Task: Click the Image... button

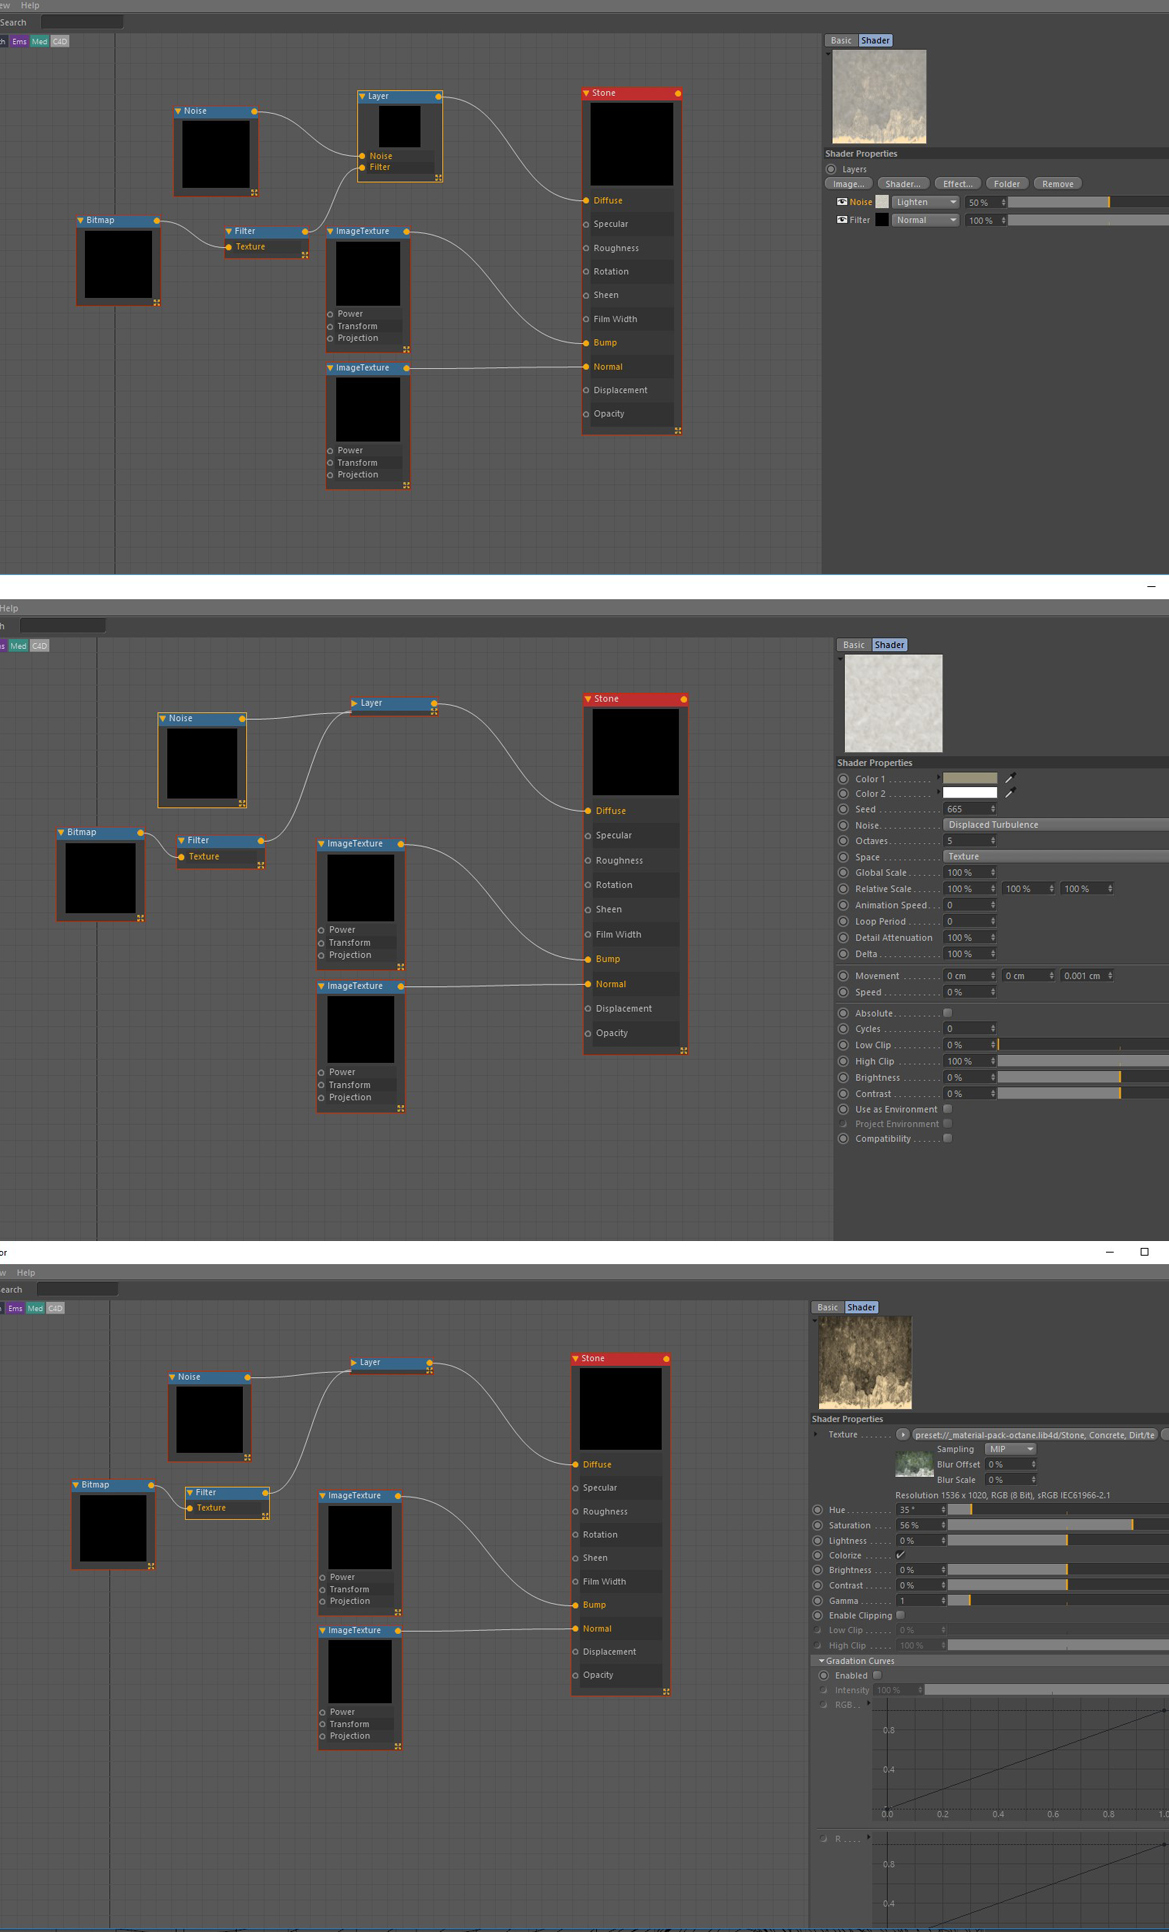Action: 848,184
